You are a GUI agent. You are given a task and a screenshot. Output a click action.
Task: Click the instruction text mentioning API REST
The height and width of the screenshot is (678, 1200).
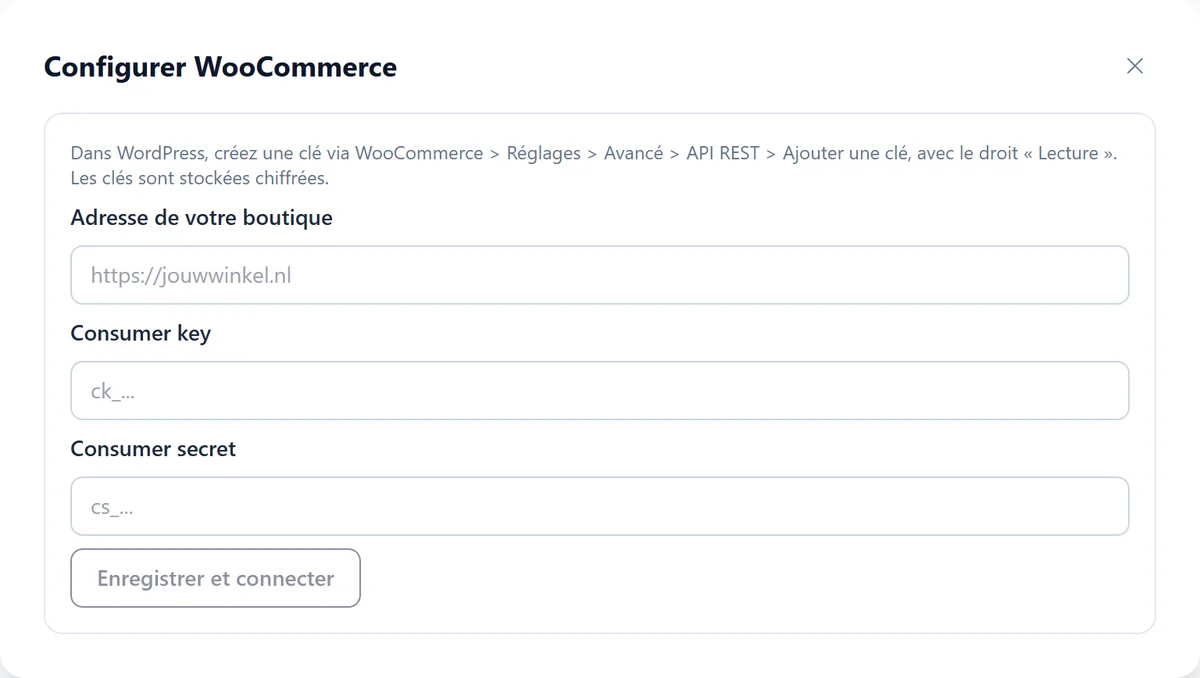[594, 166]
